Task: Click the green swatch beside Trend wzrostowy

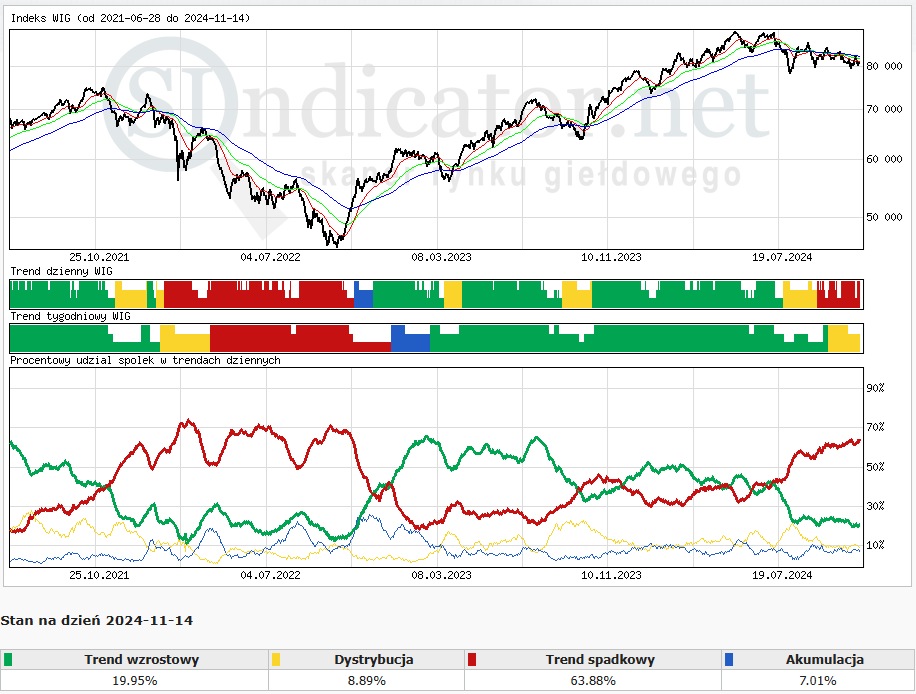Action: (8, 660)
